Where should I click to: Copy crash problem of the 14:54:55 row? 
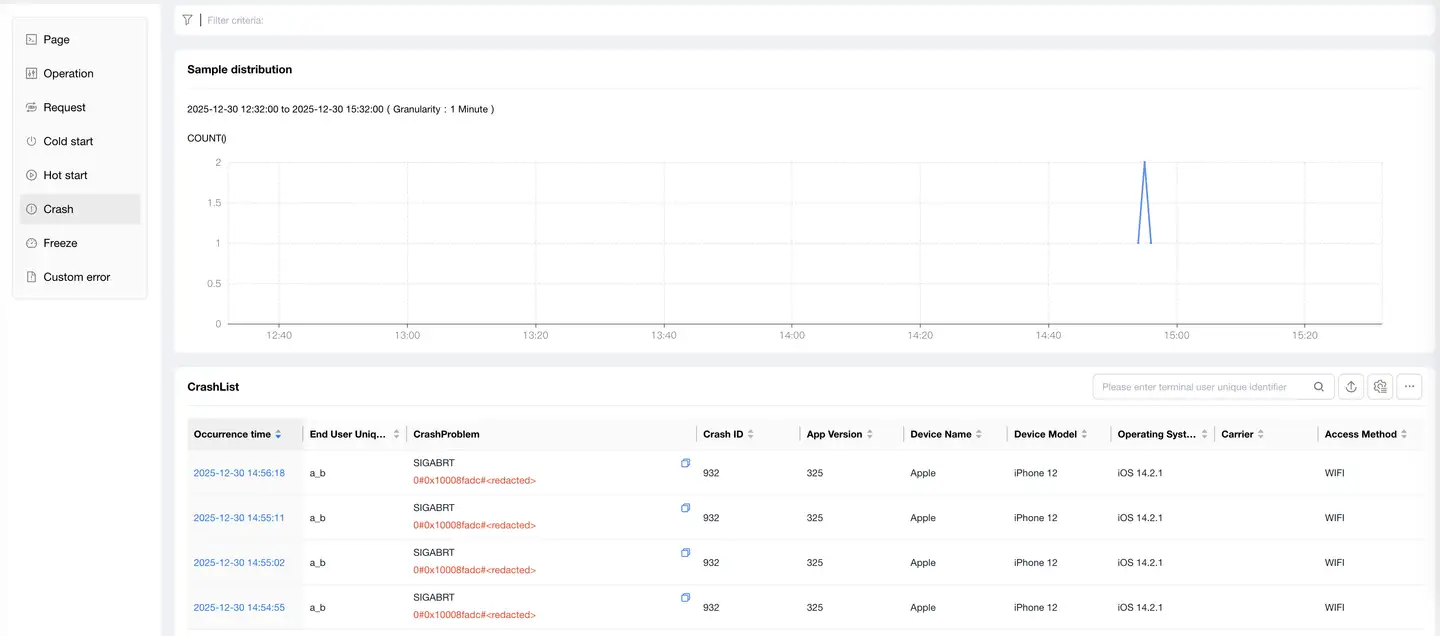pos(685,598)
